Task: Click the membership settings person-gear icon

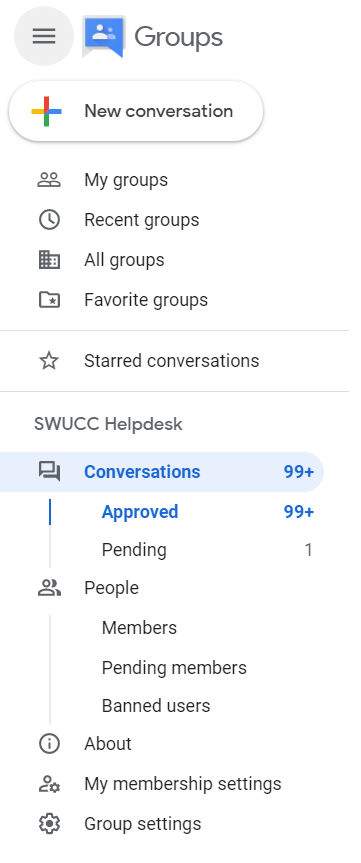Action: tap(49, 784)
